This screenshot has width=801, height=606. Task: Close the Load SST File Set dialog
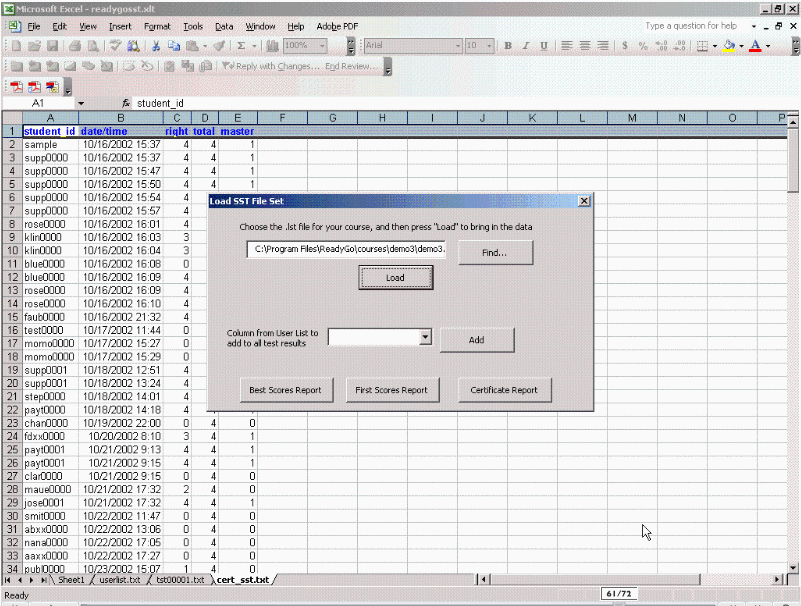point(584,201)
